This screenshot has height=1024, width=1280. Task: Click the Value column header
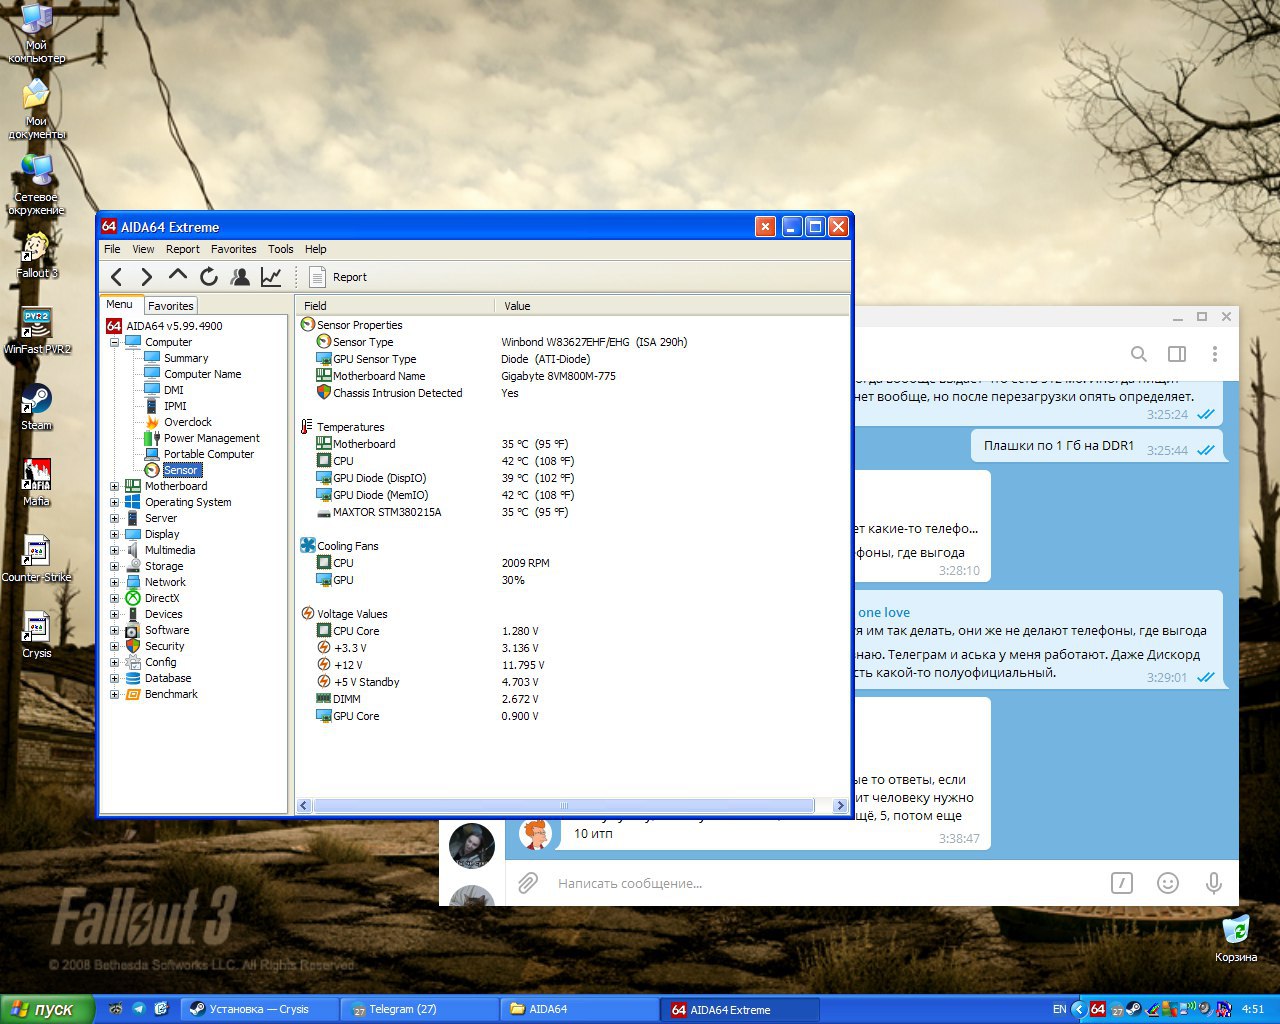coord(671,306)
